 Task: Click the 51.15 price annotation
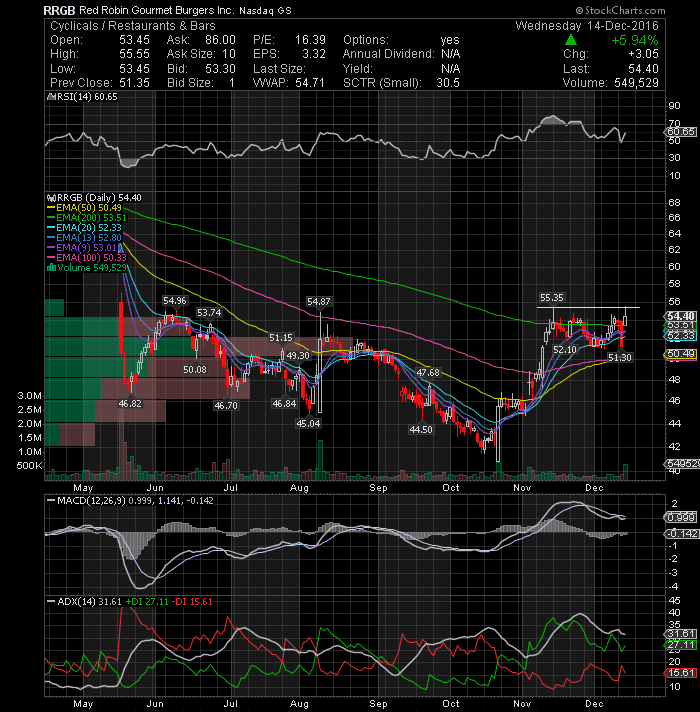tap(281, 337)
